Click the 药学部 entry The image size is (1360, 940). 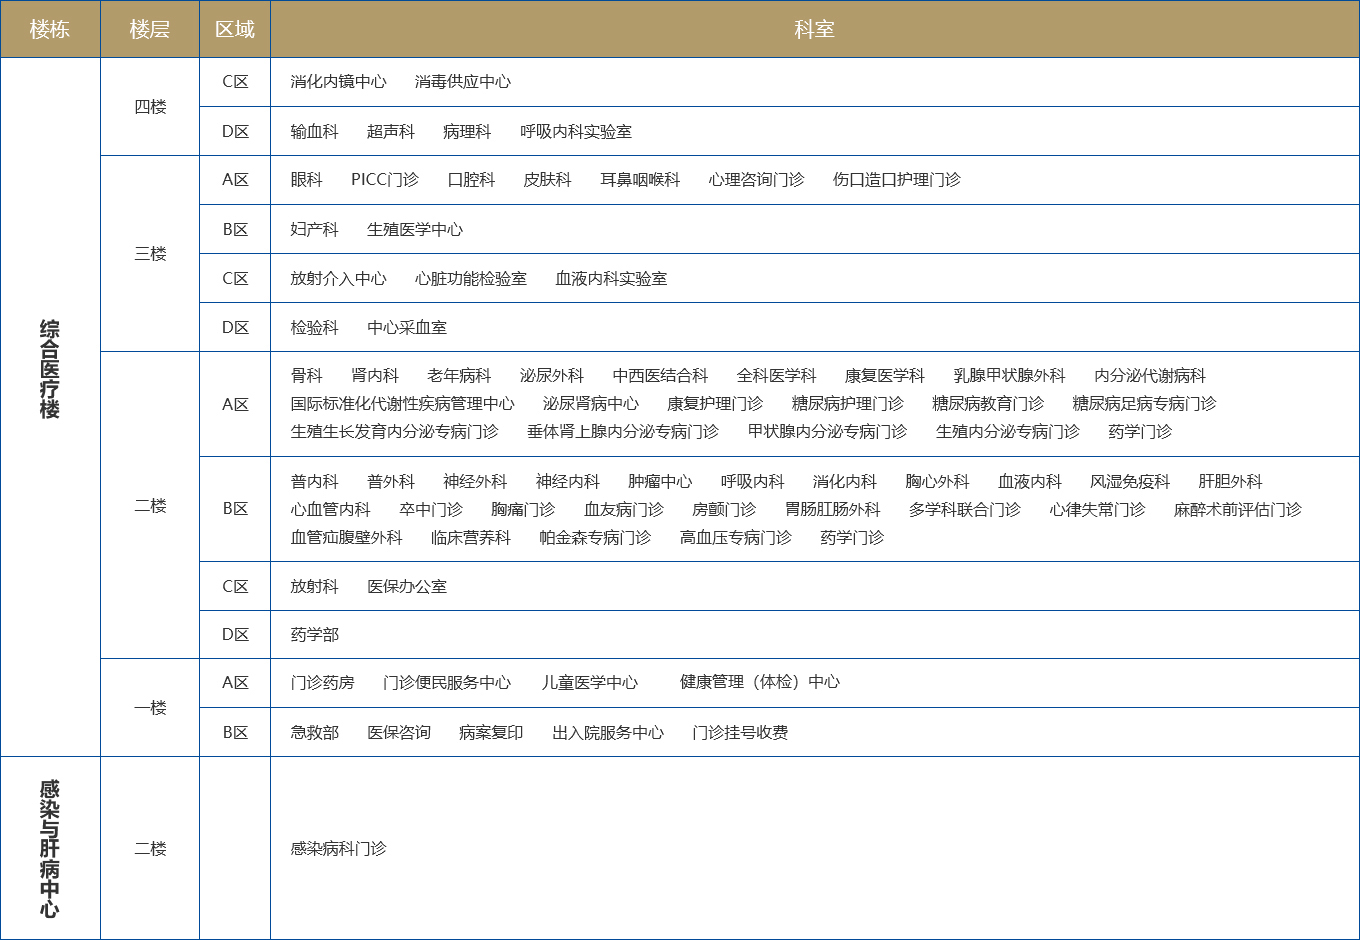click(x=314, y=635)
